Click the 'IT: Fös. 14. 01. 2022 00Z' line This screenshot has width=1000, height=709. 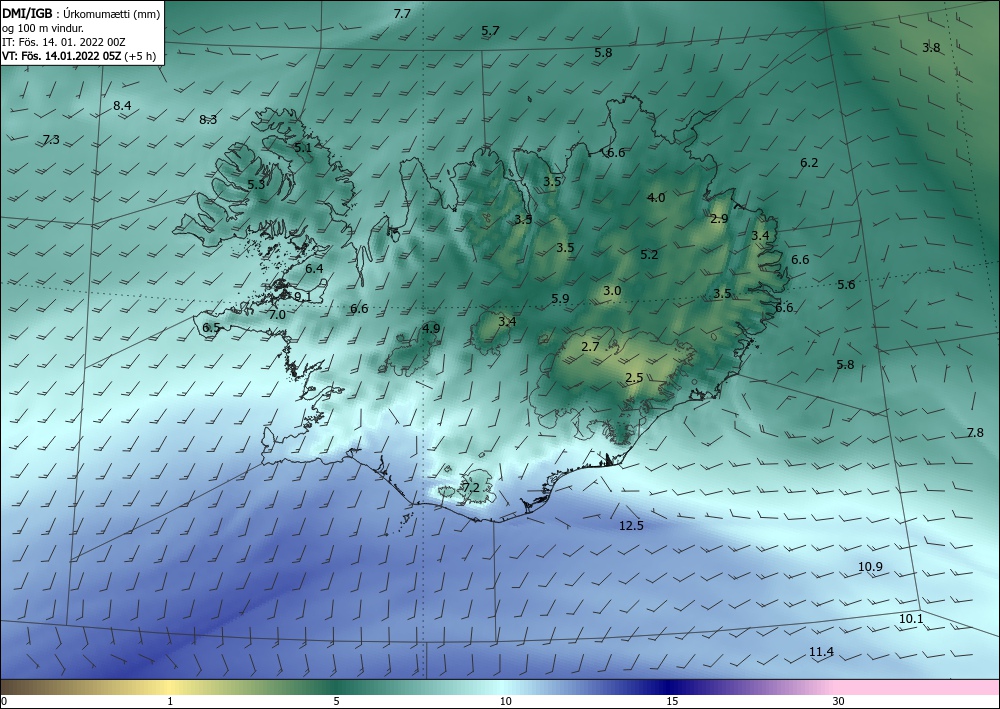(x=64, y=42)
